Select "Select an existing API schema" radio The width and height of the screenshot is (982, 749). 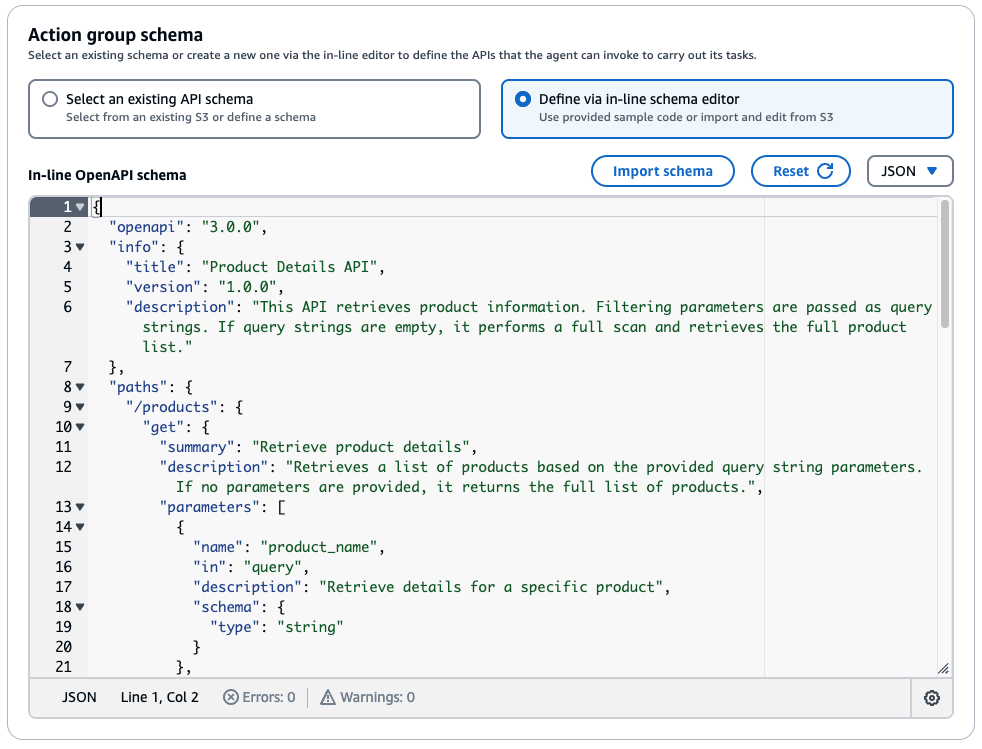coord(50,100)
